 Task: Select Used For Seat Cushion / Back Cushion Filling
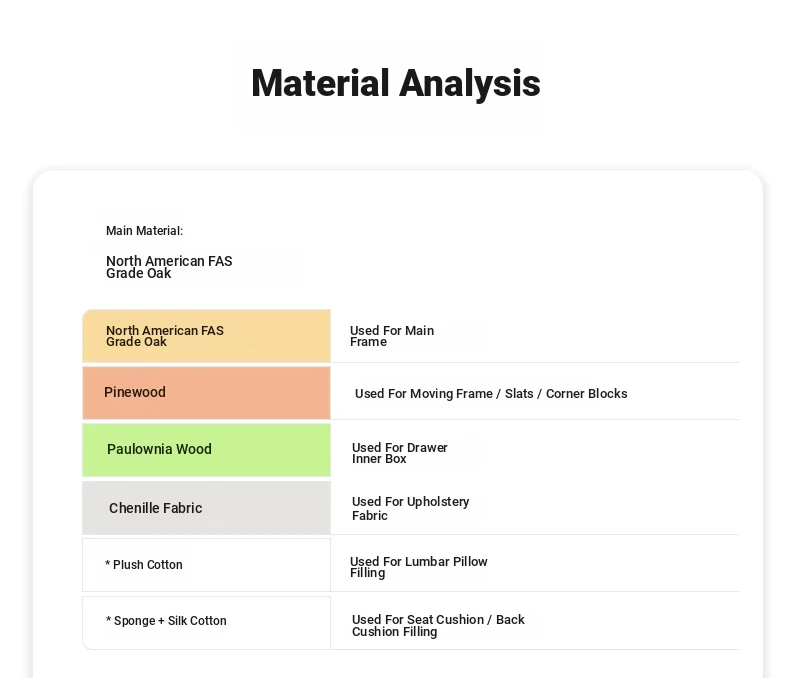point(438,625)
